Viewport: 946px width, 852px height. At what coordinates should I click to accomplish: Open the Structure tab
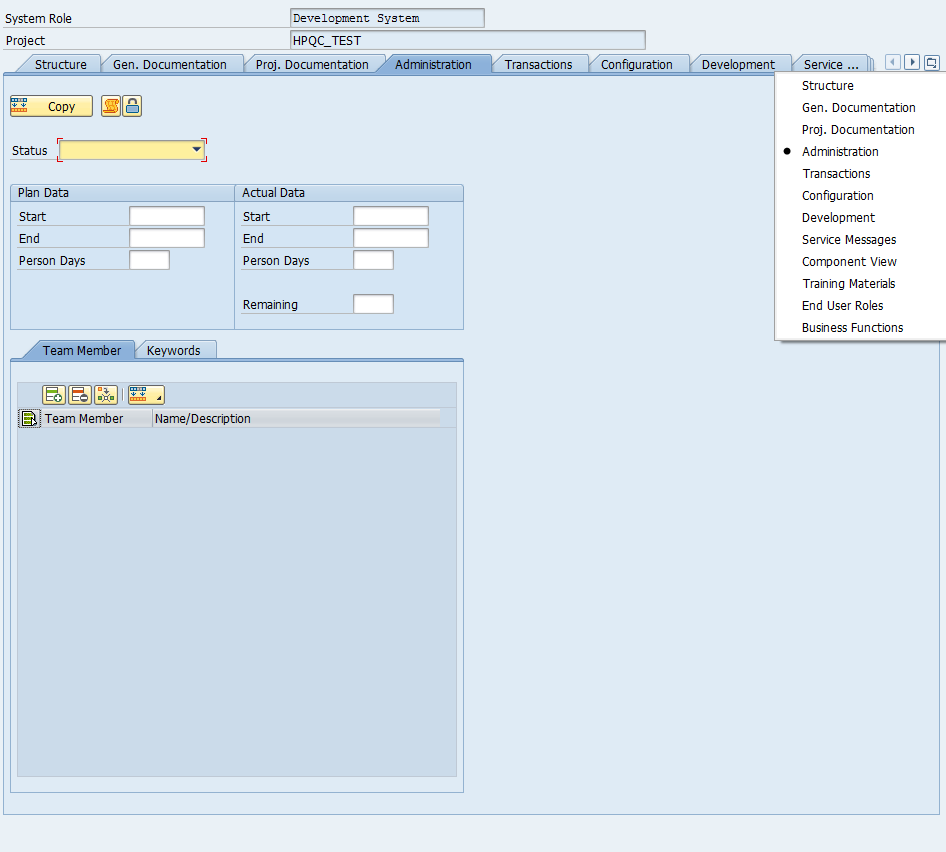click(60, 65)
